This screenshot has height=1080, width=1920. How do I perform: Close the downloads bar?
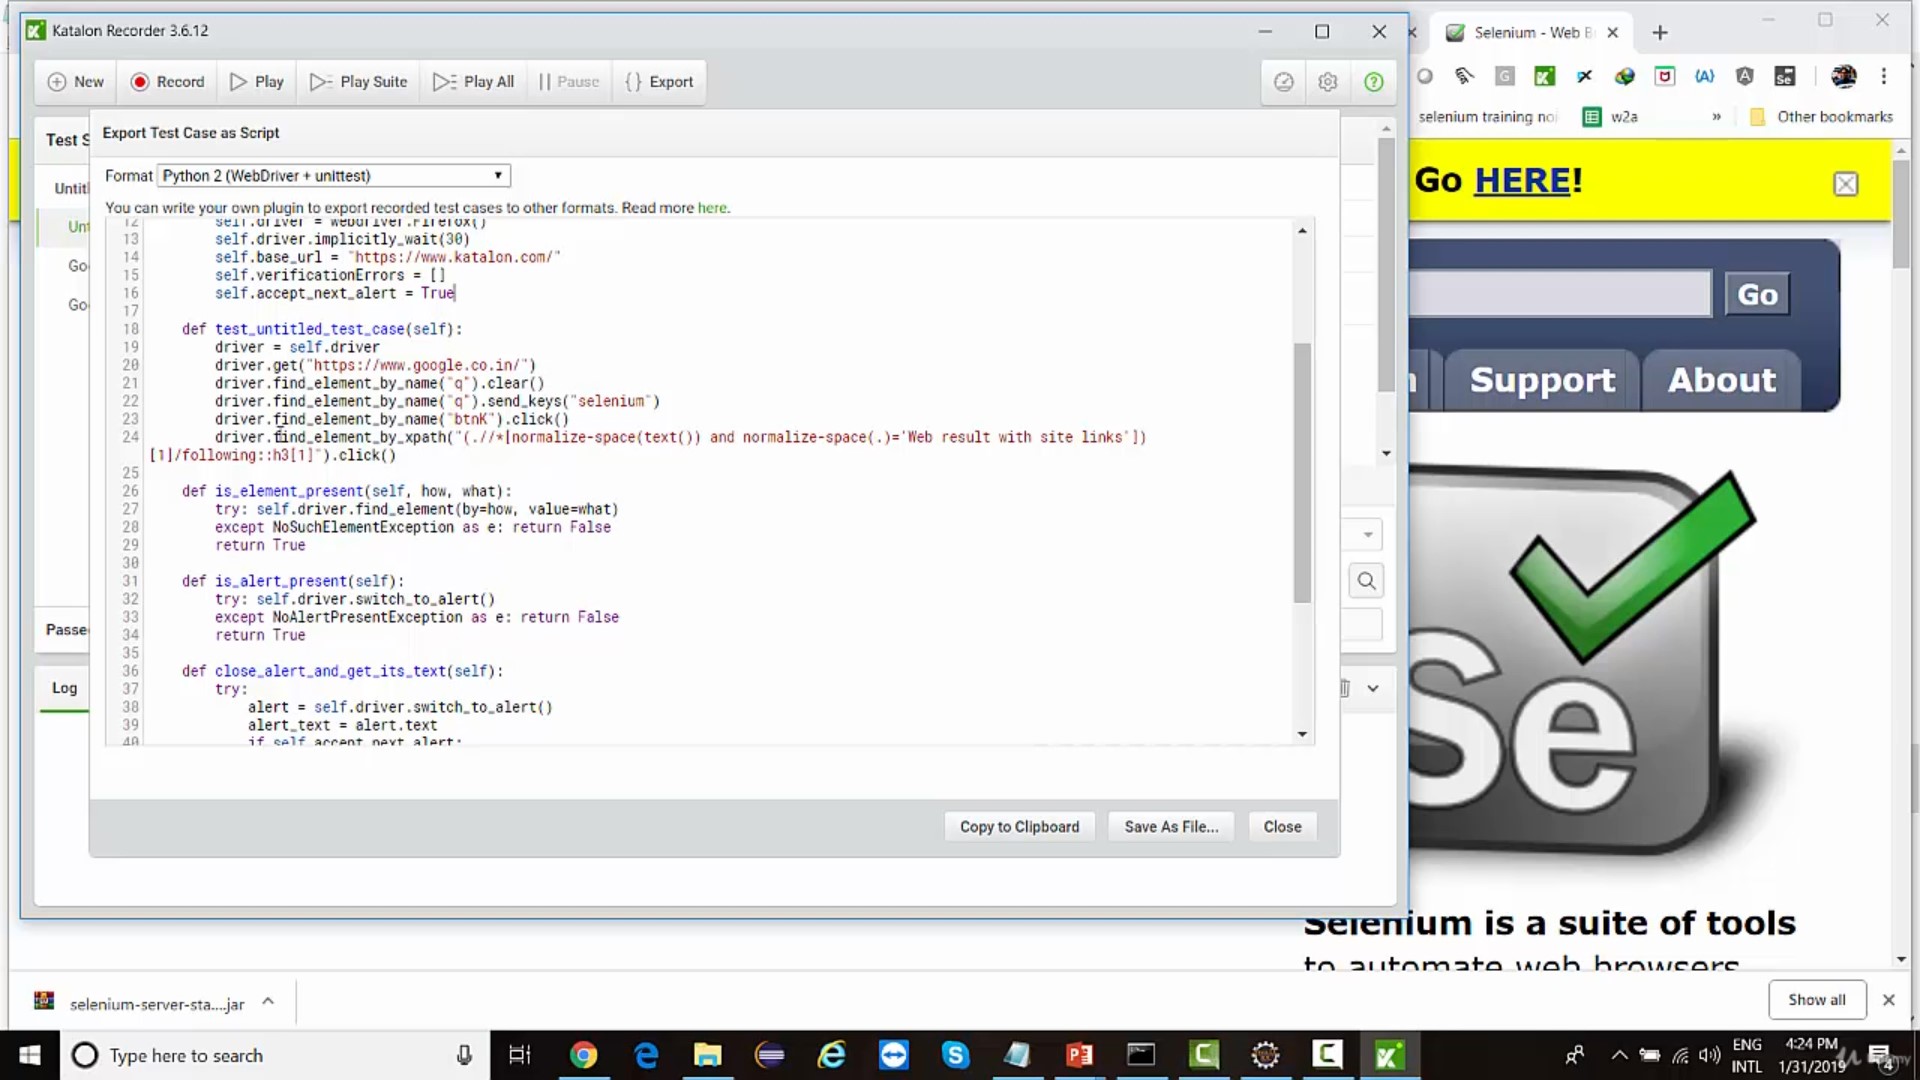[1888, 1000]
